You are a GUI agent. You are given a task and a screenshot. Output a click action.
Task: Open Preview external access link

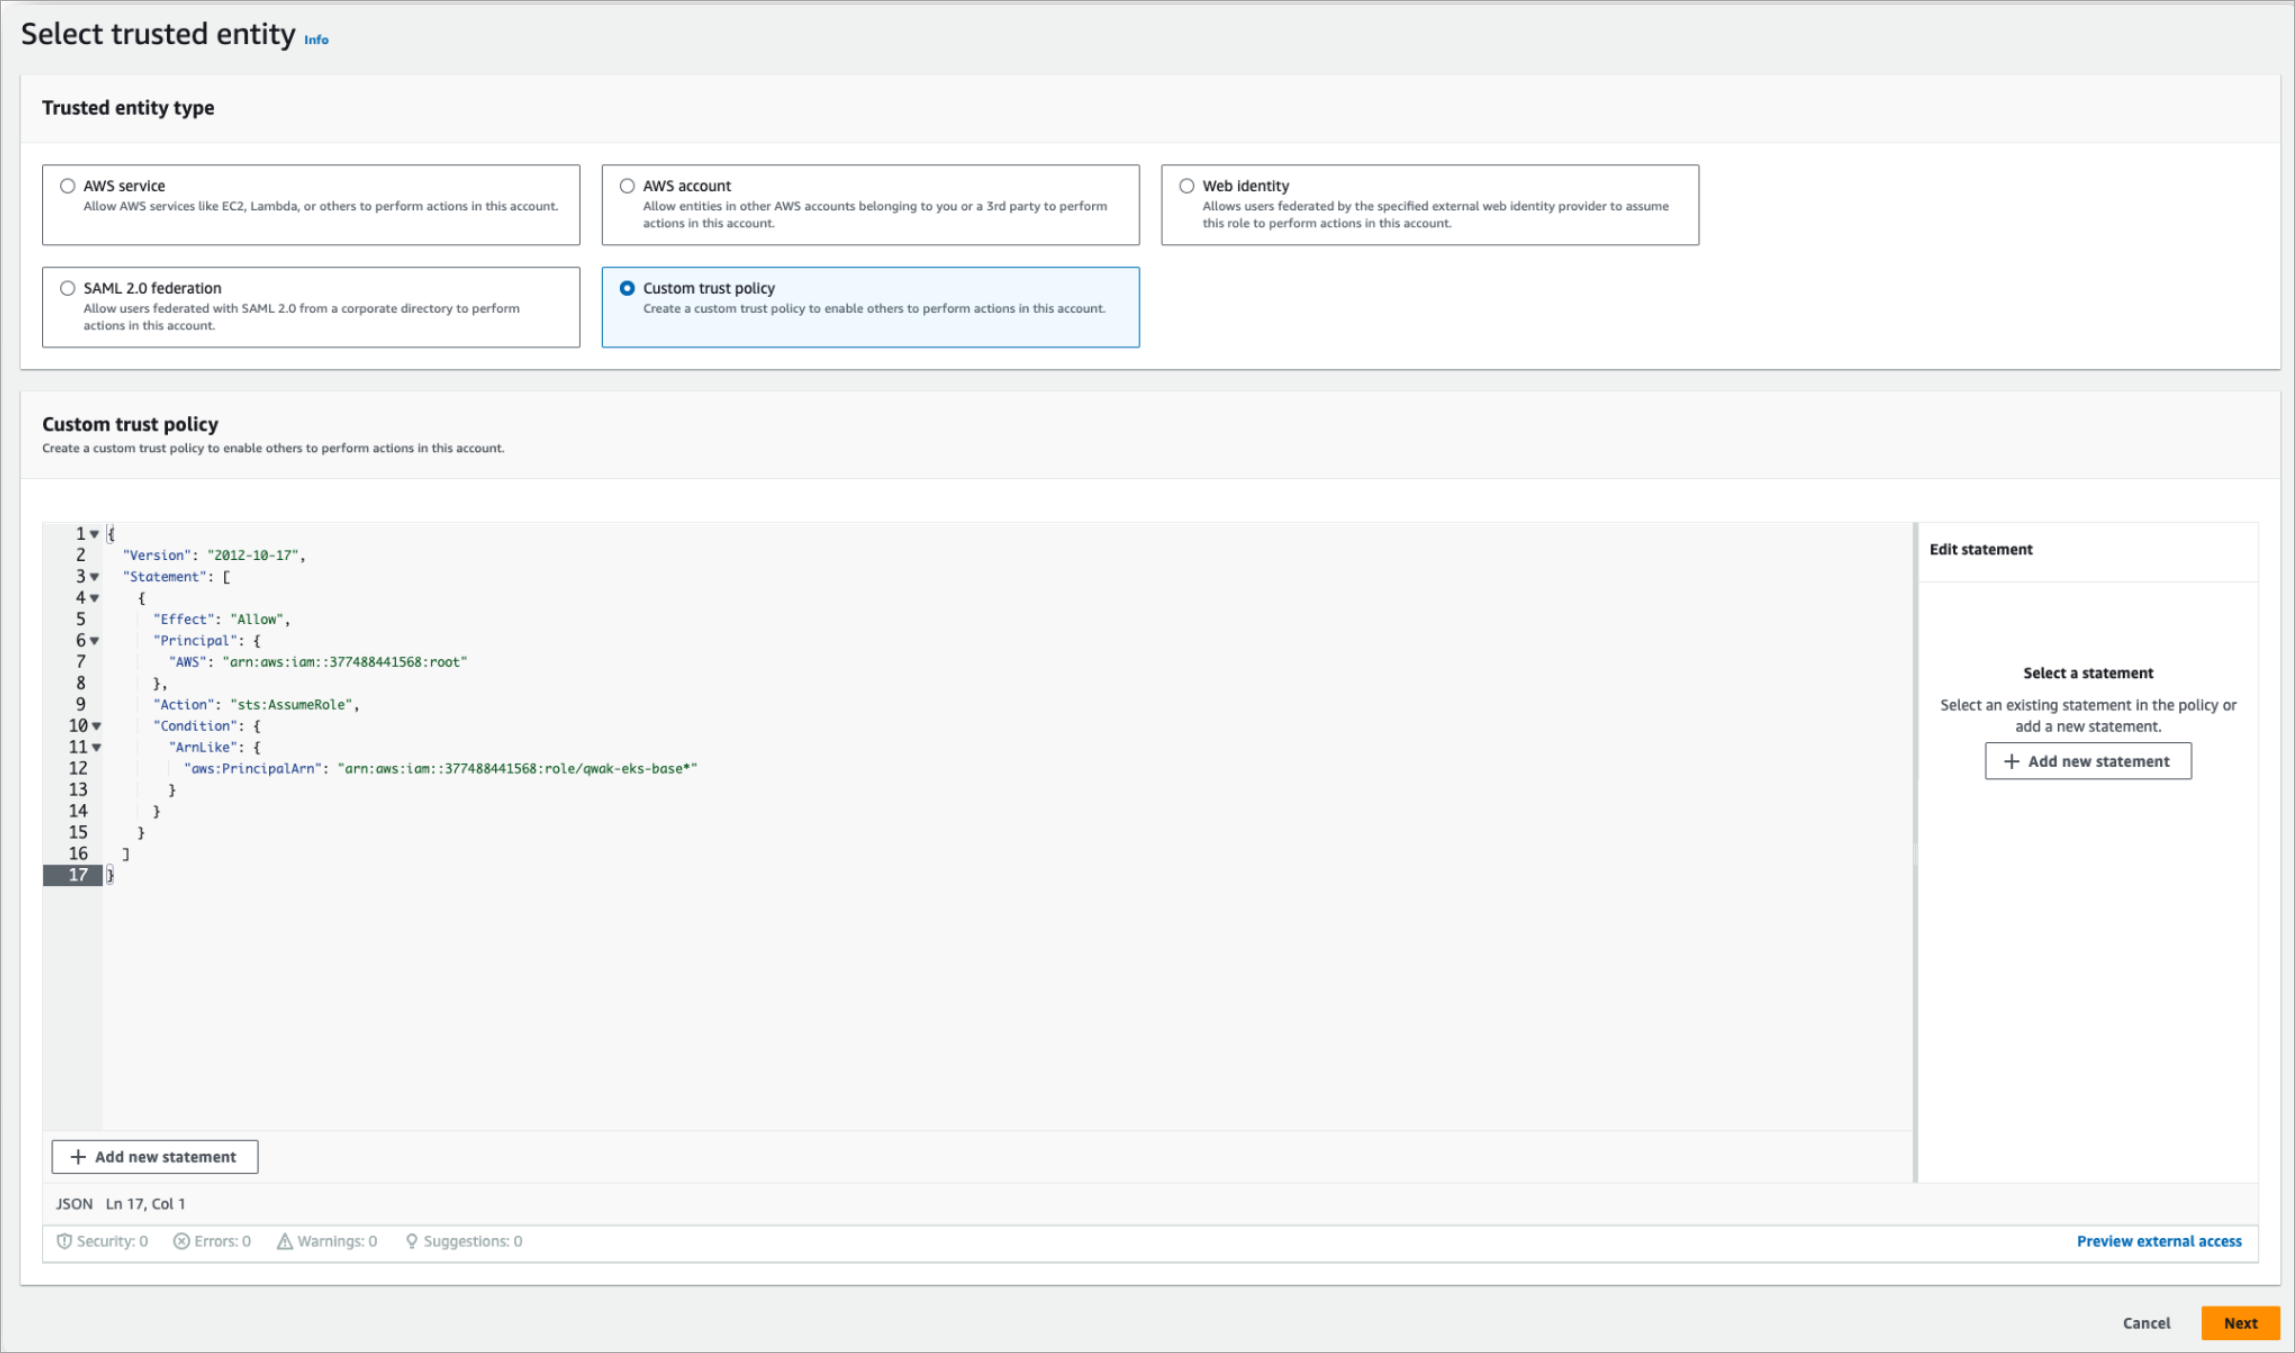click(2158, 1241)
